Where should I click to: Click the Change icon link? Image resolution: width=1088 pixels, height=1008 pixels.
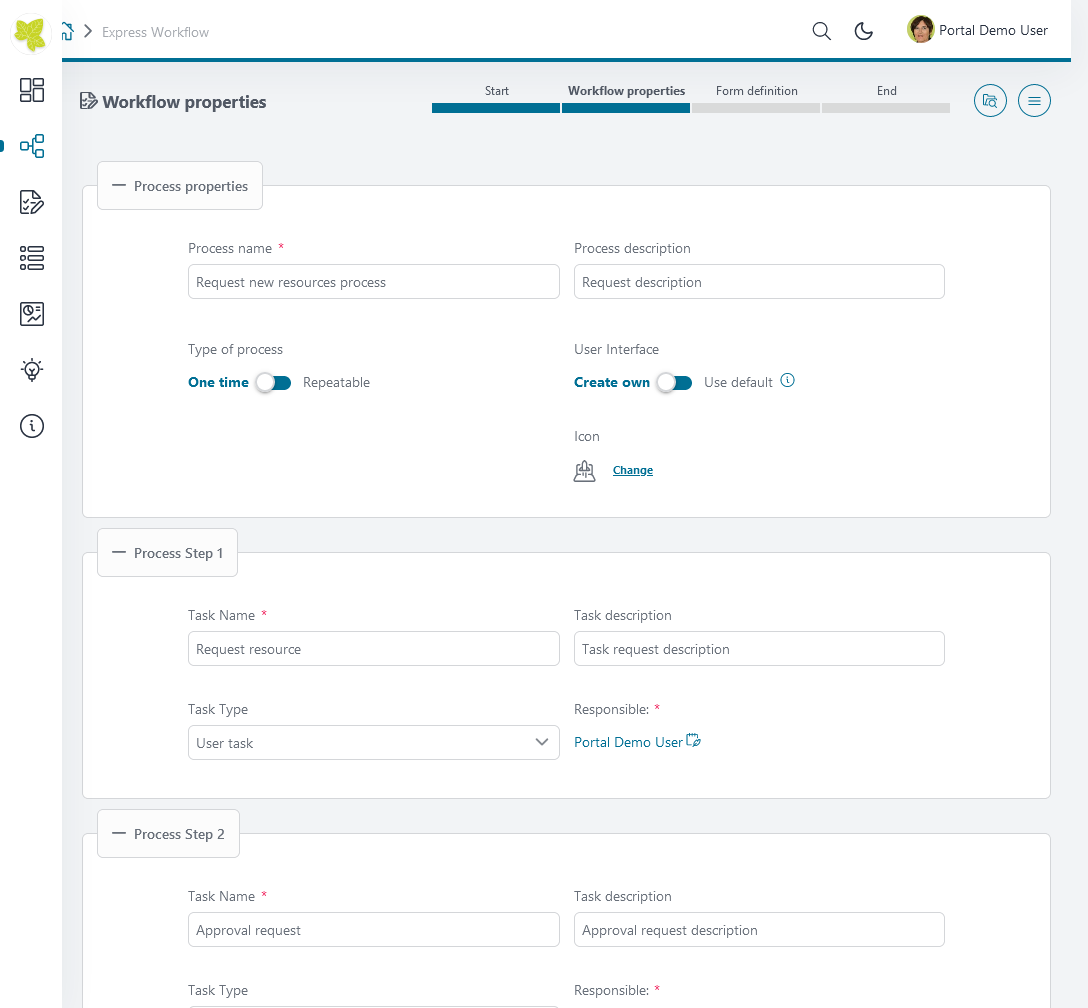(x=633, y=470)
